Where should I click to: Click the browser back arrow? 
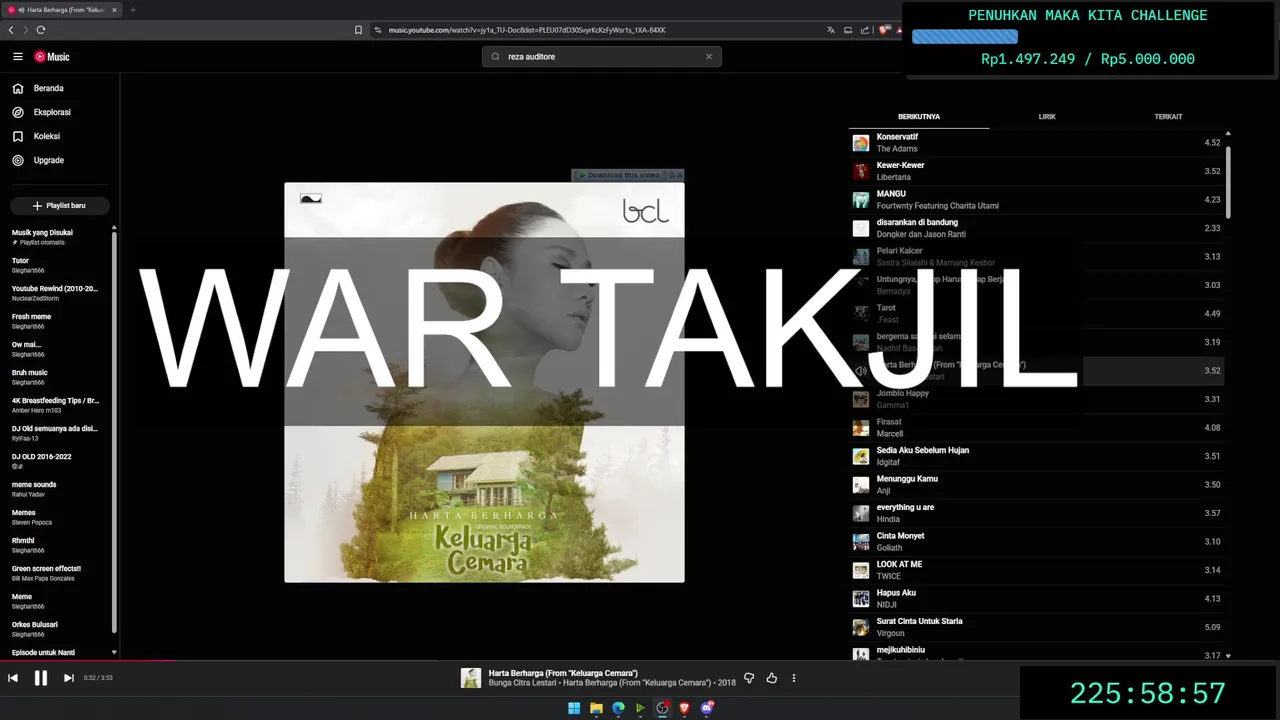point(11,30)
